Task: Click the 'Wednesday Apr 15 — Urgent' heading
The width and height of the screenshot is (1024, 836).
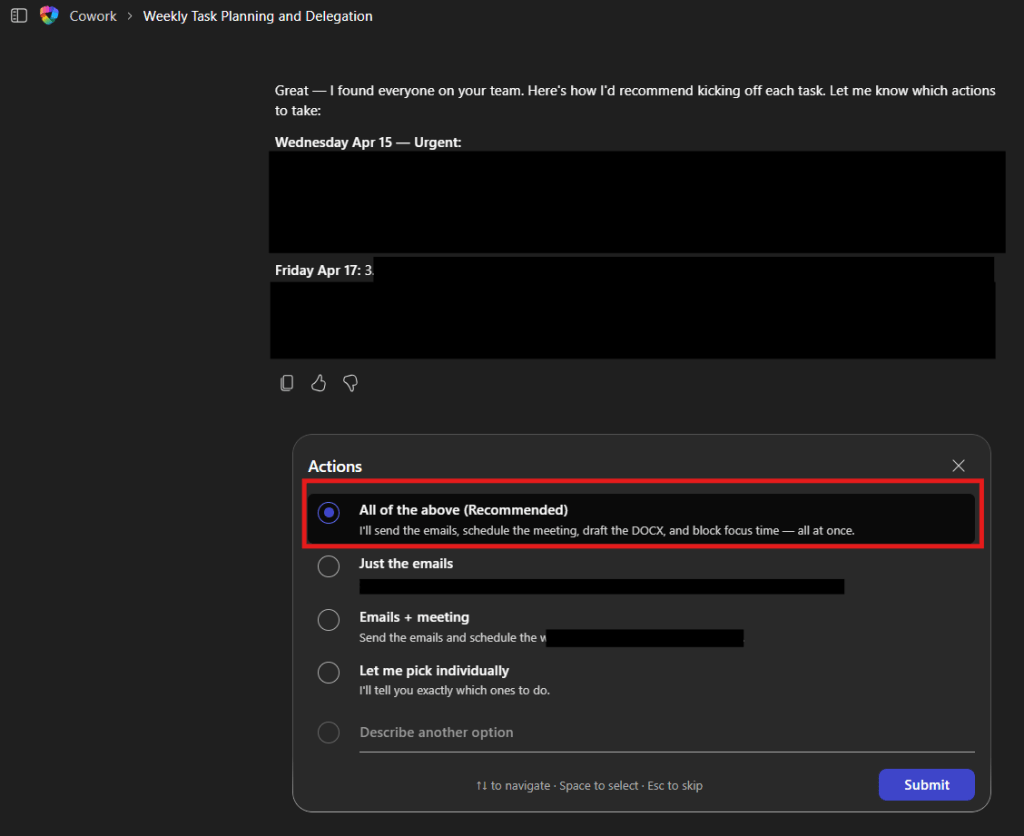Action: tap(368, 143)
